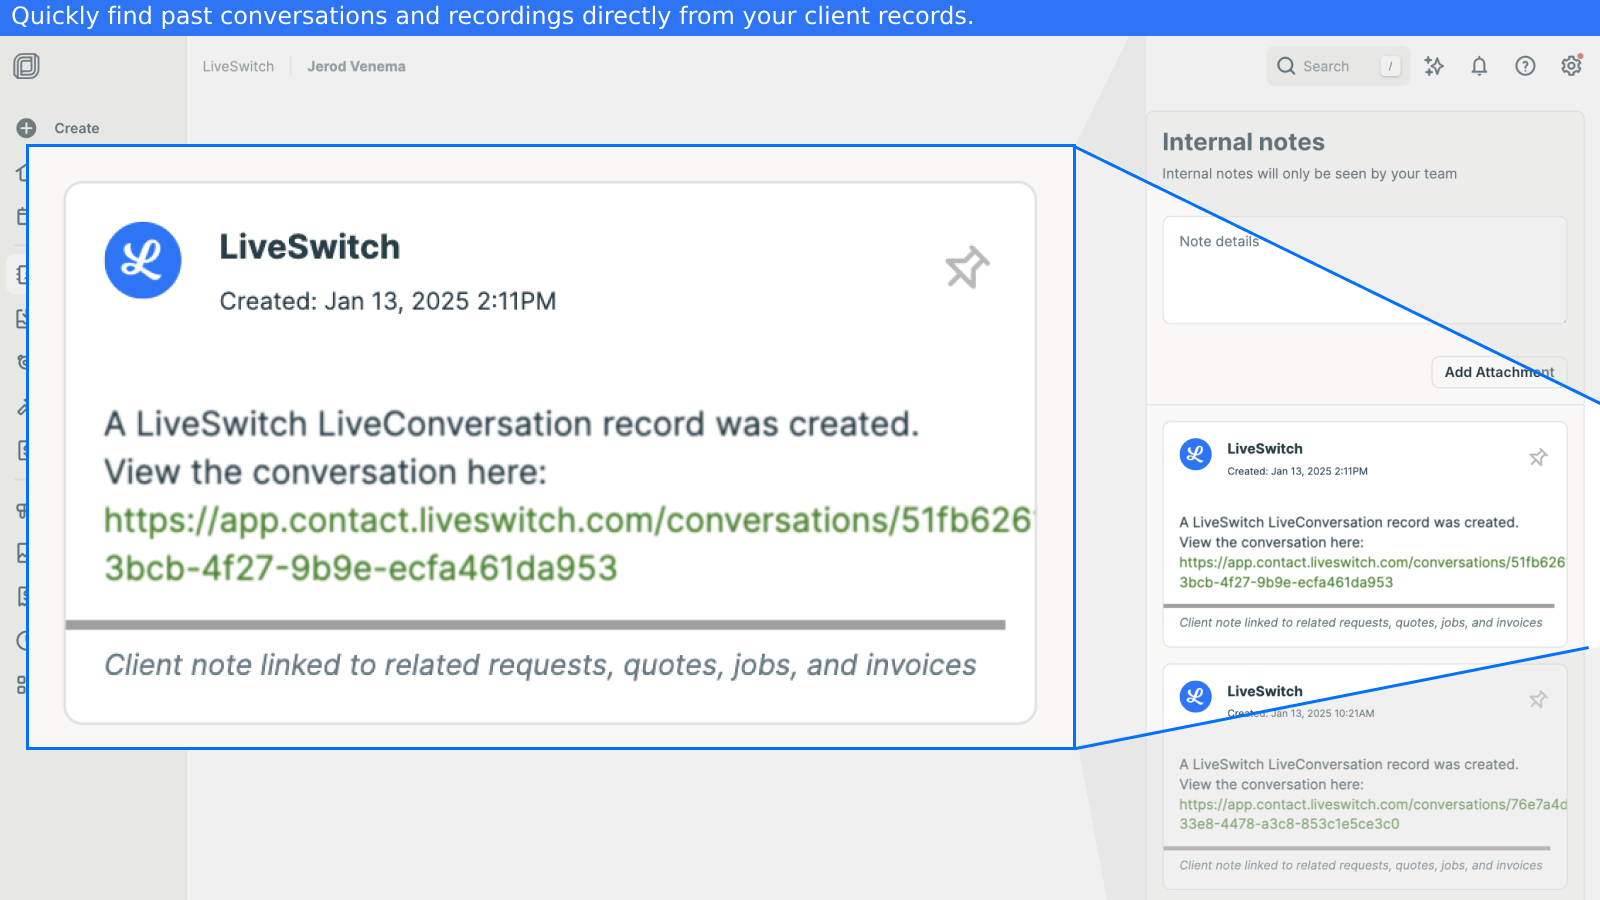Open the sparkle AI assistant icon
The image size is (1600, 900).
click(1434, 66)
